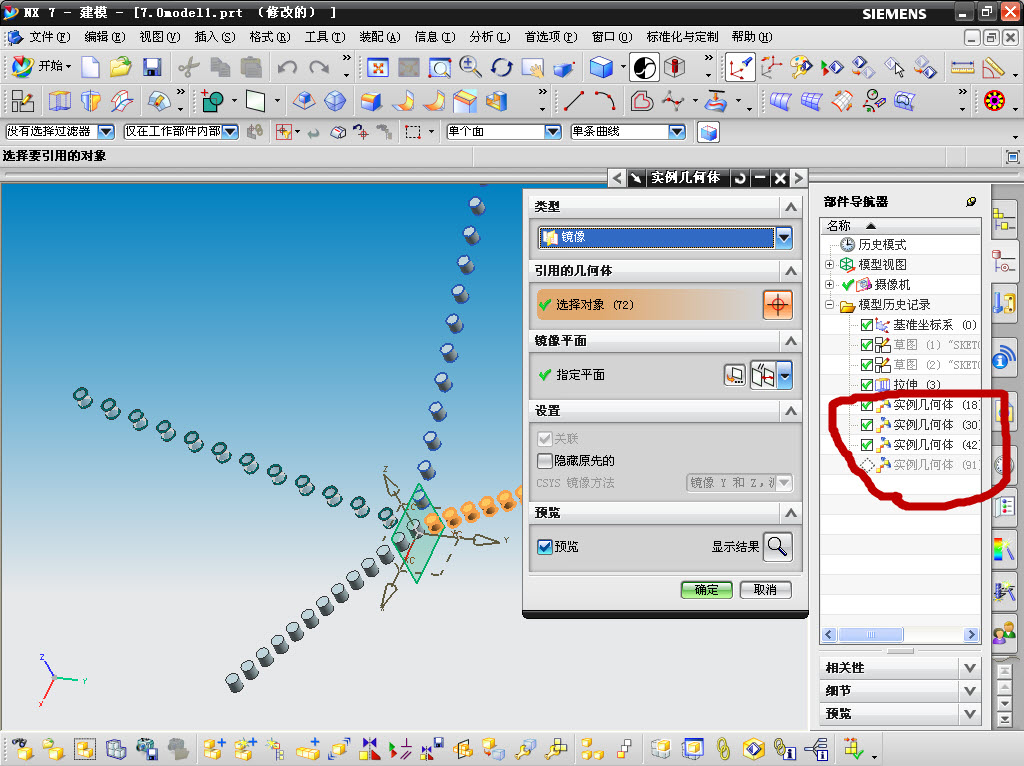Click the navigator horizontal scrollbar thumb
The height and width of the screenshot is (766, 1024).
click(871, 635)
